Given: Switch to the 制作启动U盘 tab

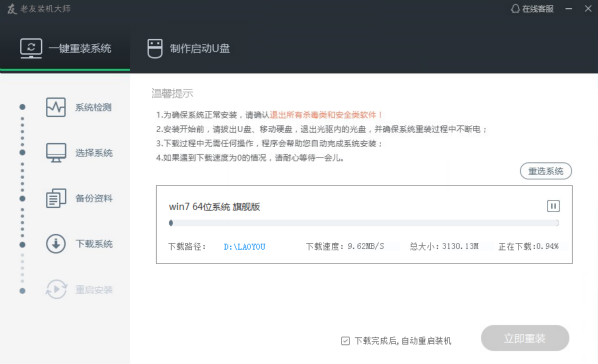Looking at the screenshot, I should click(x=189, y=48).
